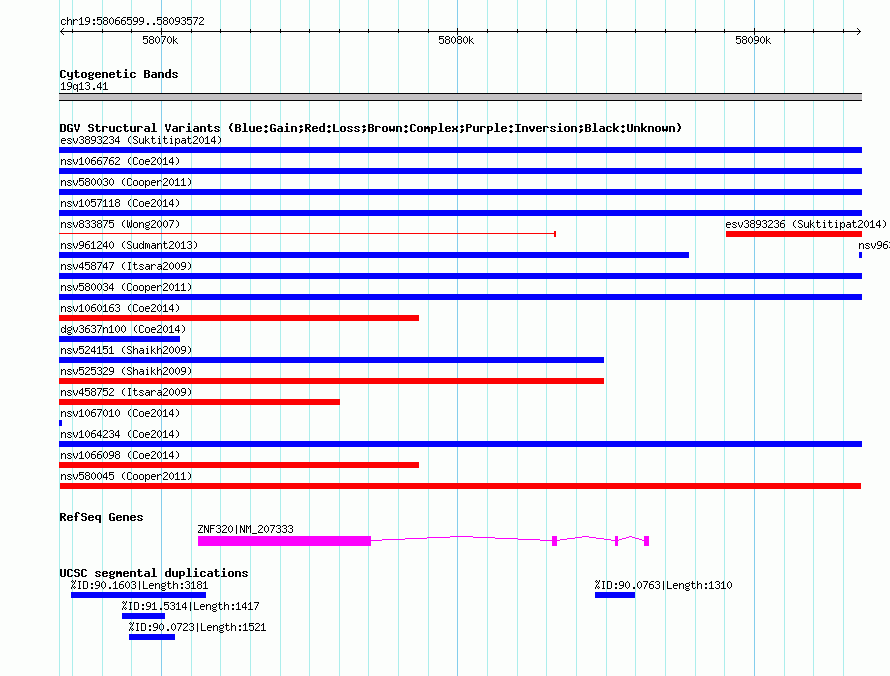This screenshot has height=676, width=890.
Task: Click the %ID:91.5314|Length:1417 duplication label
Action: tap(190, 606)
